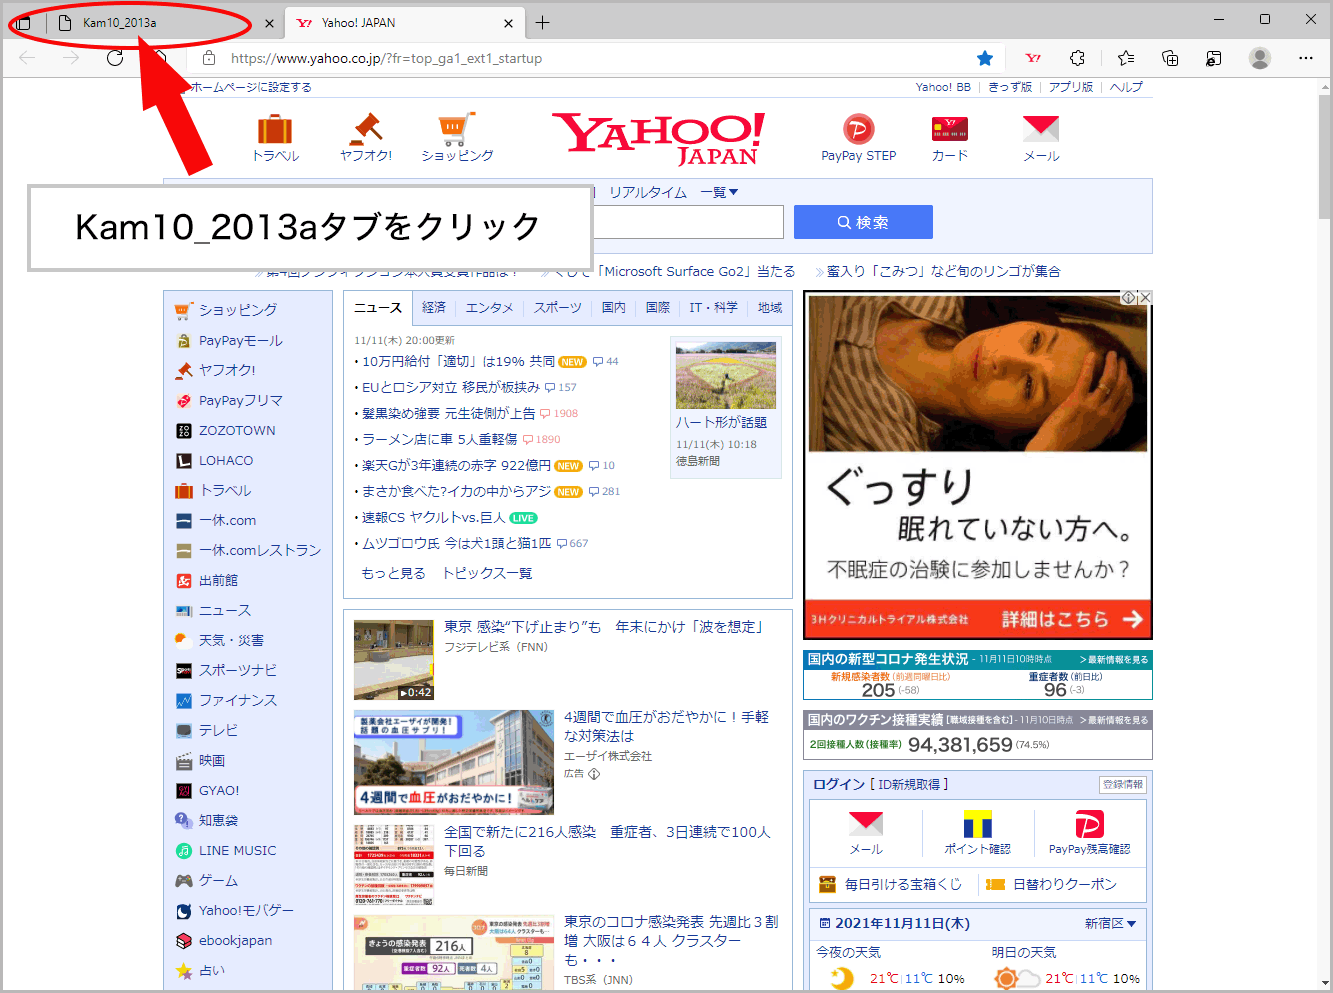
Task: Open the トラベル suitcase icon in header
Action: click(x=275, y=129)
